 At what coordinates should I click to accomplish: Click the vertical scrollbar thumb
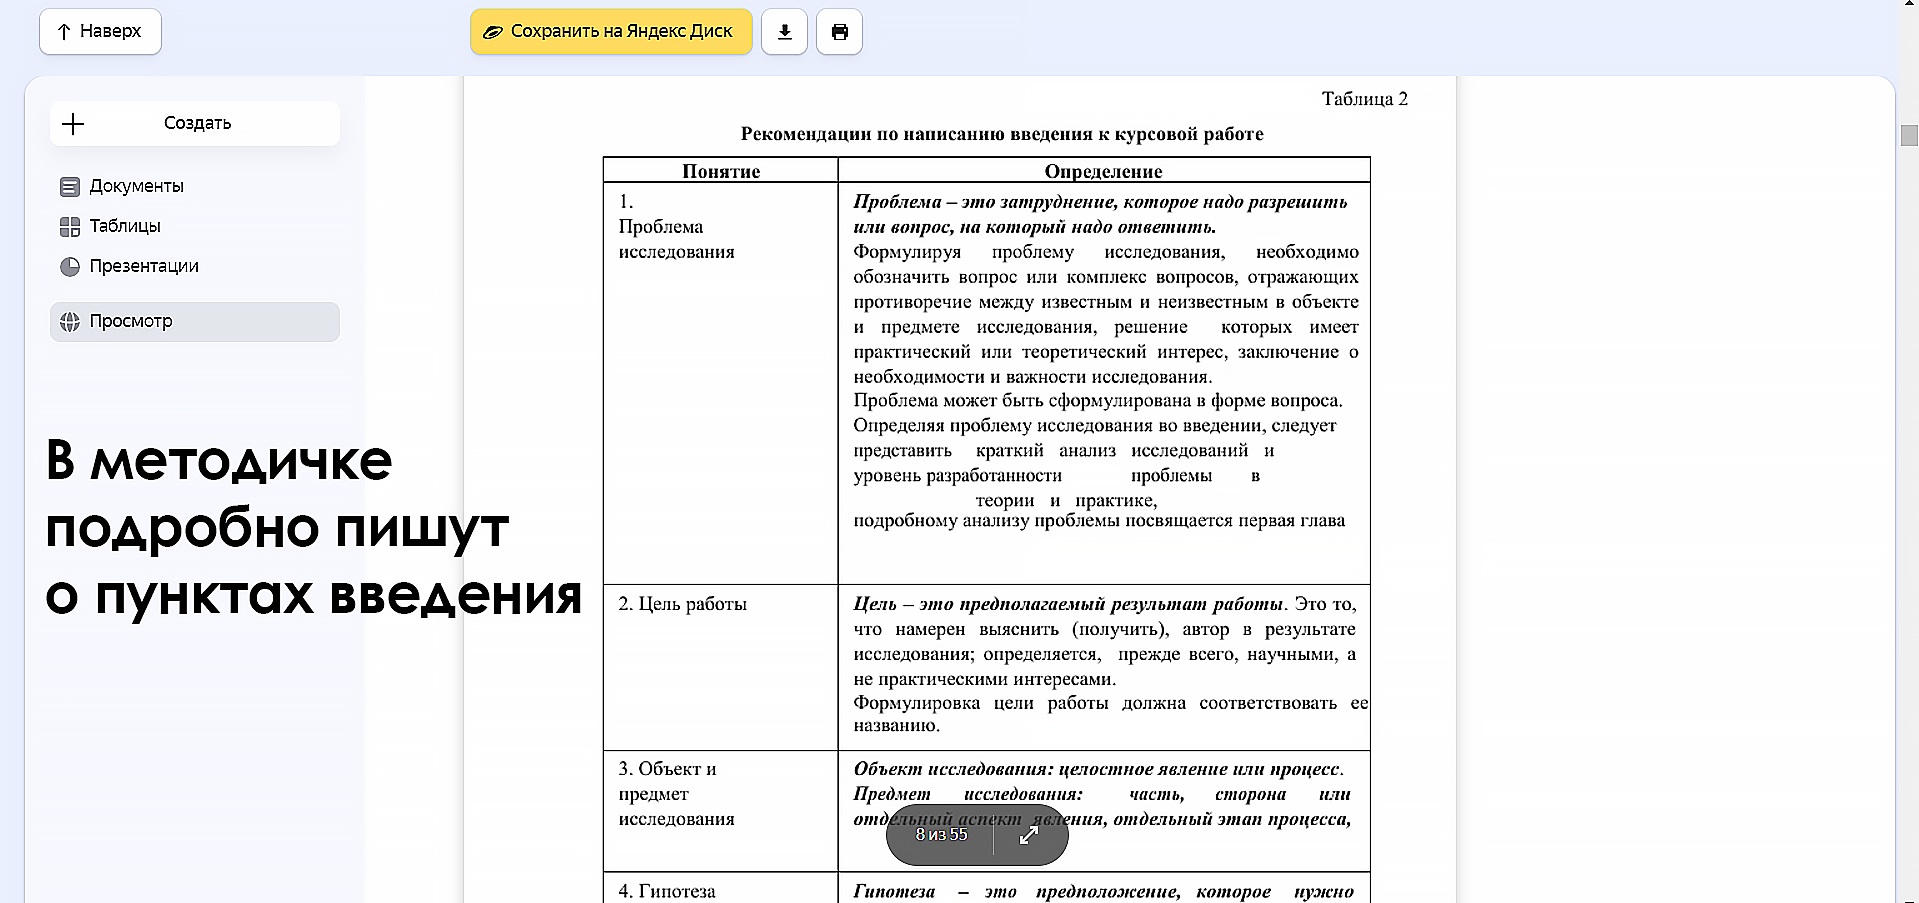pyautogui.click(x=1909, y=135)
